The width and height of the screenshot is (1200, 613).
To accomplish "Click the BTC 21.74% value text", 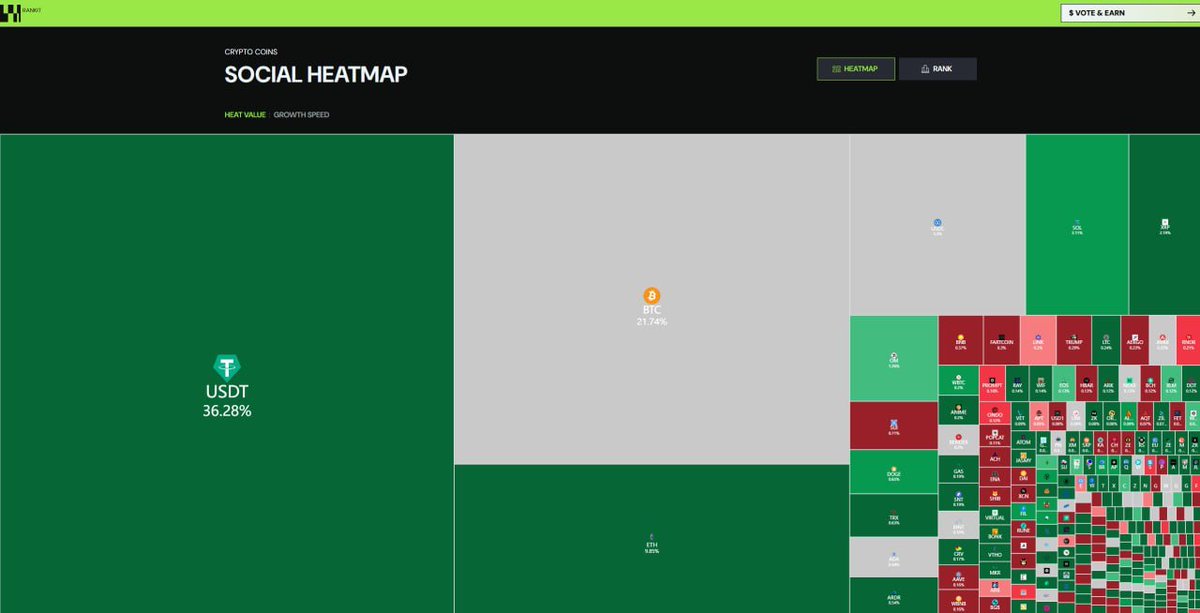I will coord(652,322).
